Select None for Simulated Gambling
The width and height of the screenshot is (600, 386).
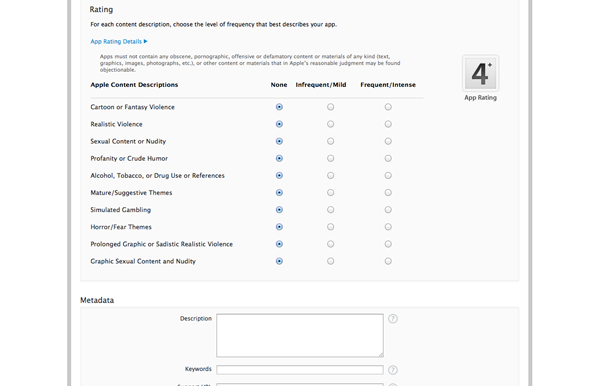(x=279, y=210)
